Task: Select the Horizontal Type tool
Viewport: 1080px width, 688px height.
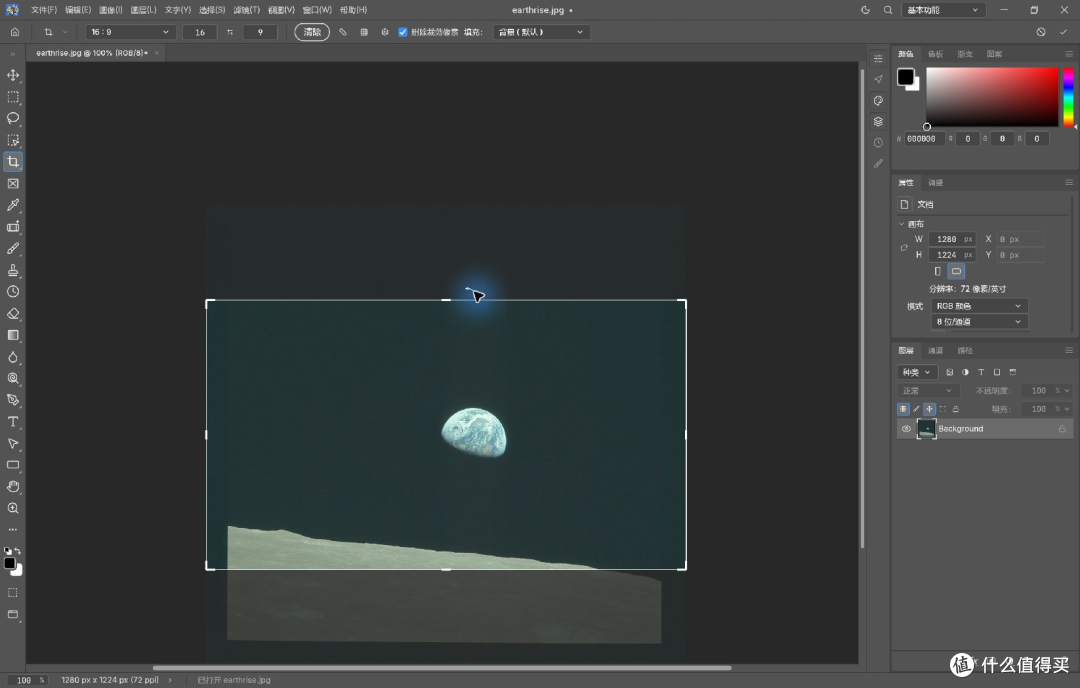Action: (13, 421)
